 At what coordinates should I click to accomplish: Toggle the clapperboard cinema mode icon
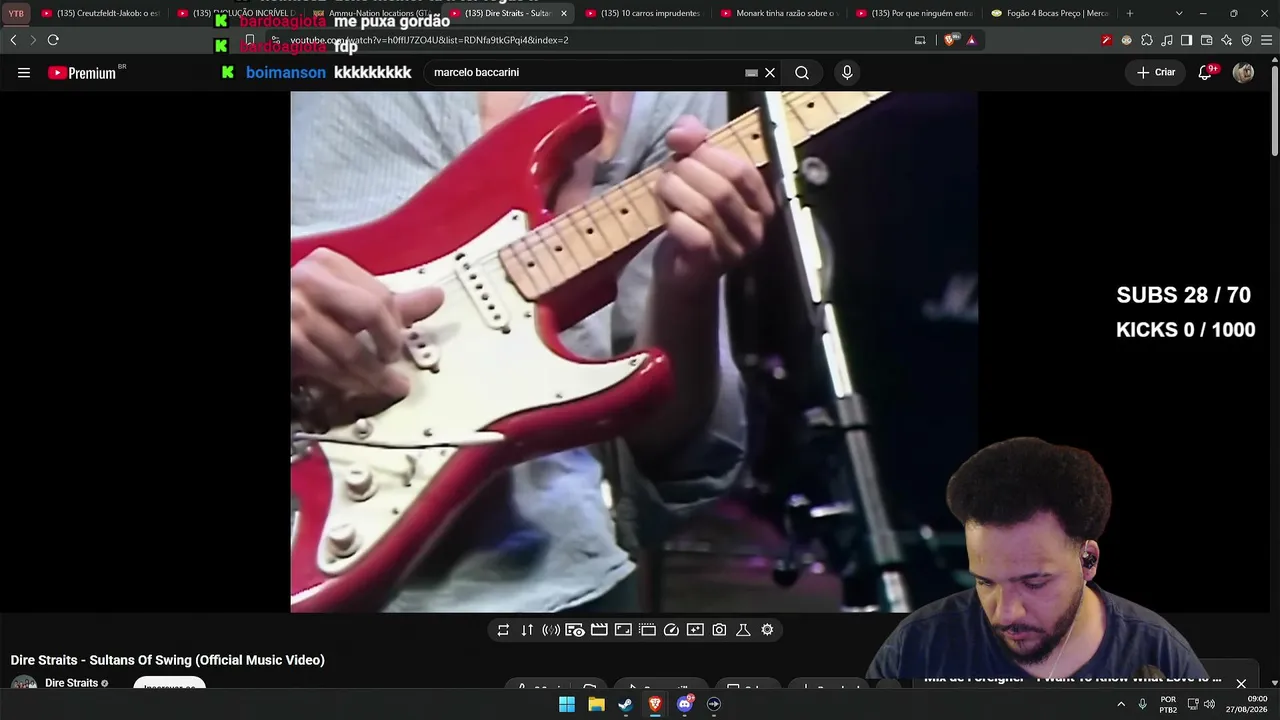pyautogui.click(x=599, y=630)
